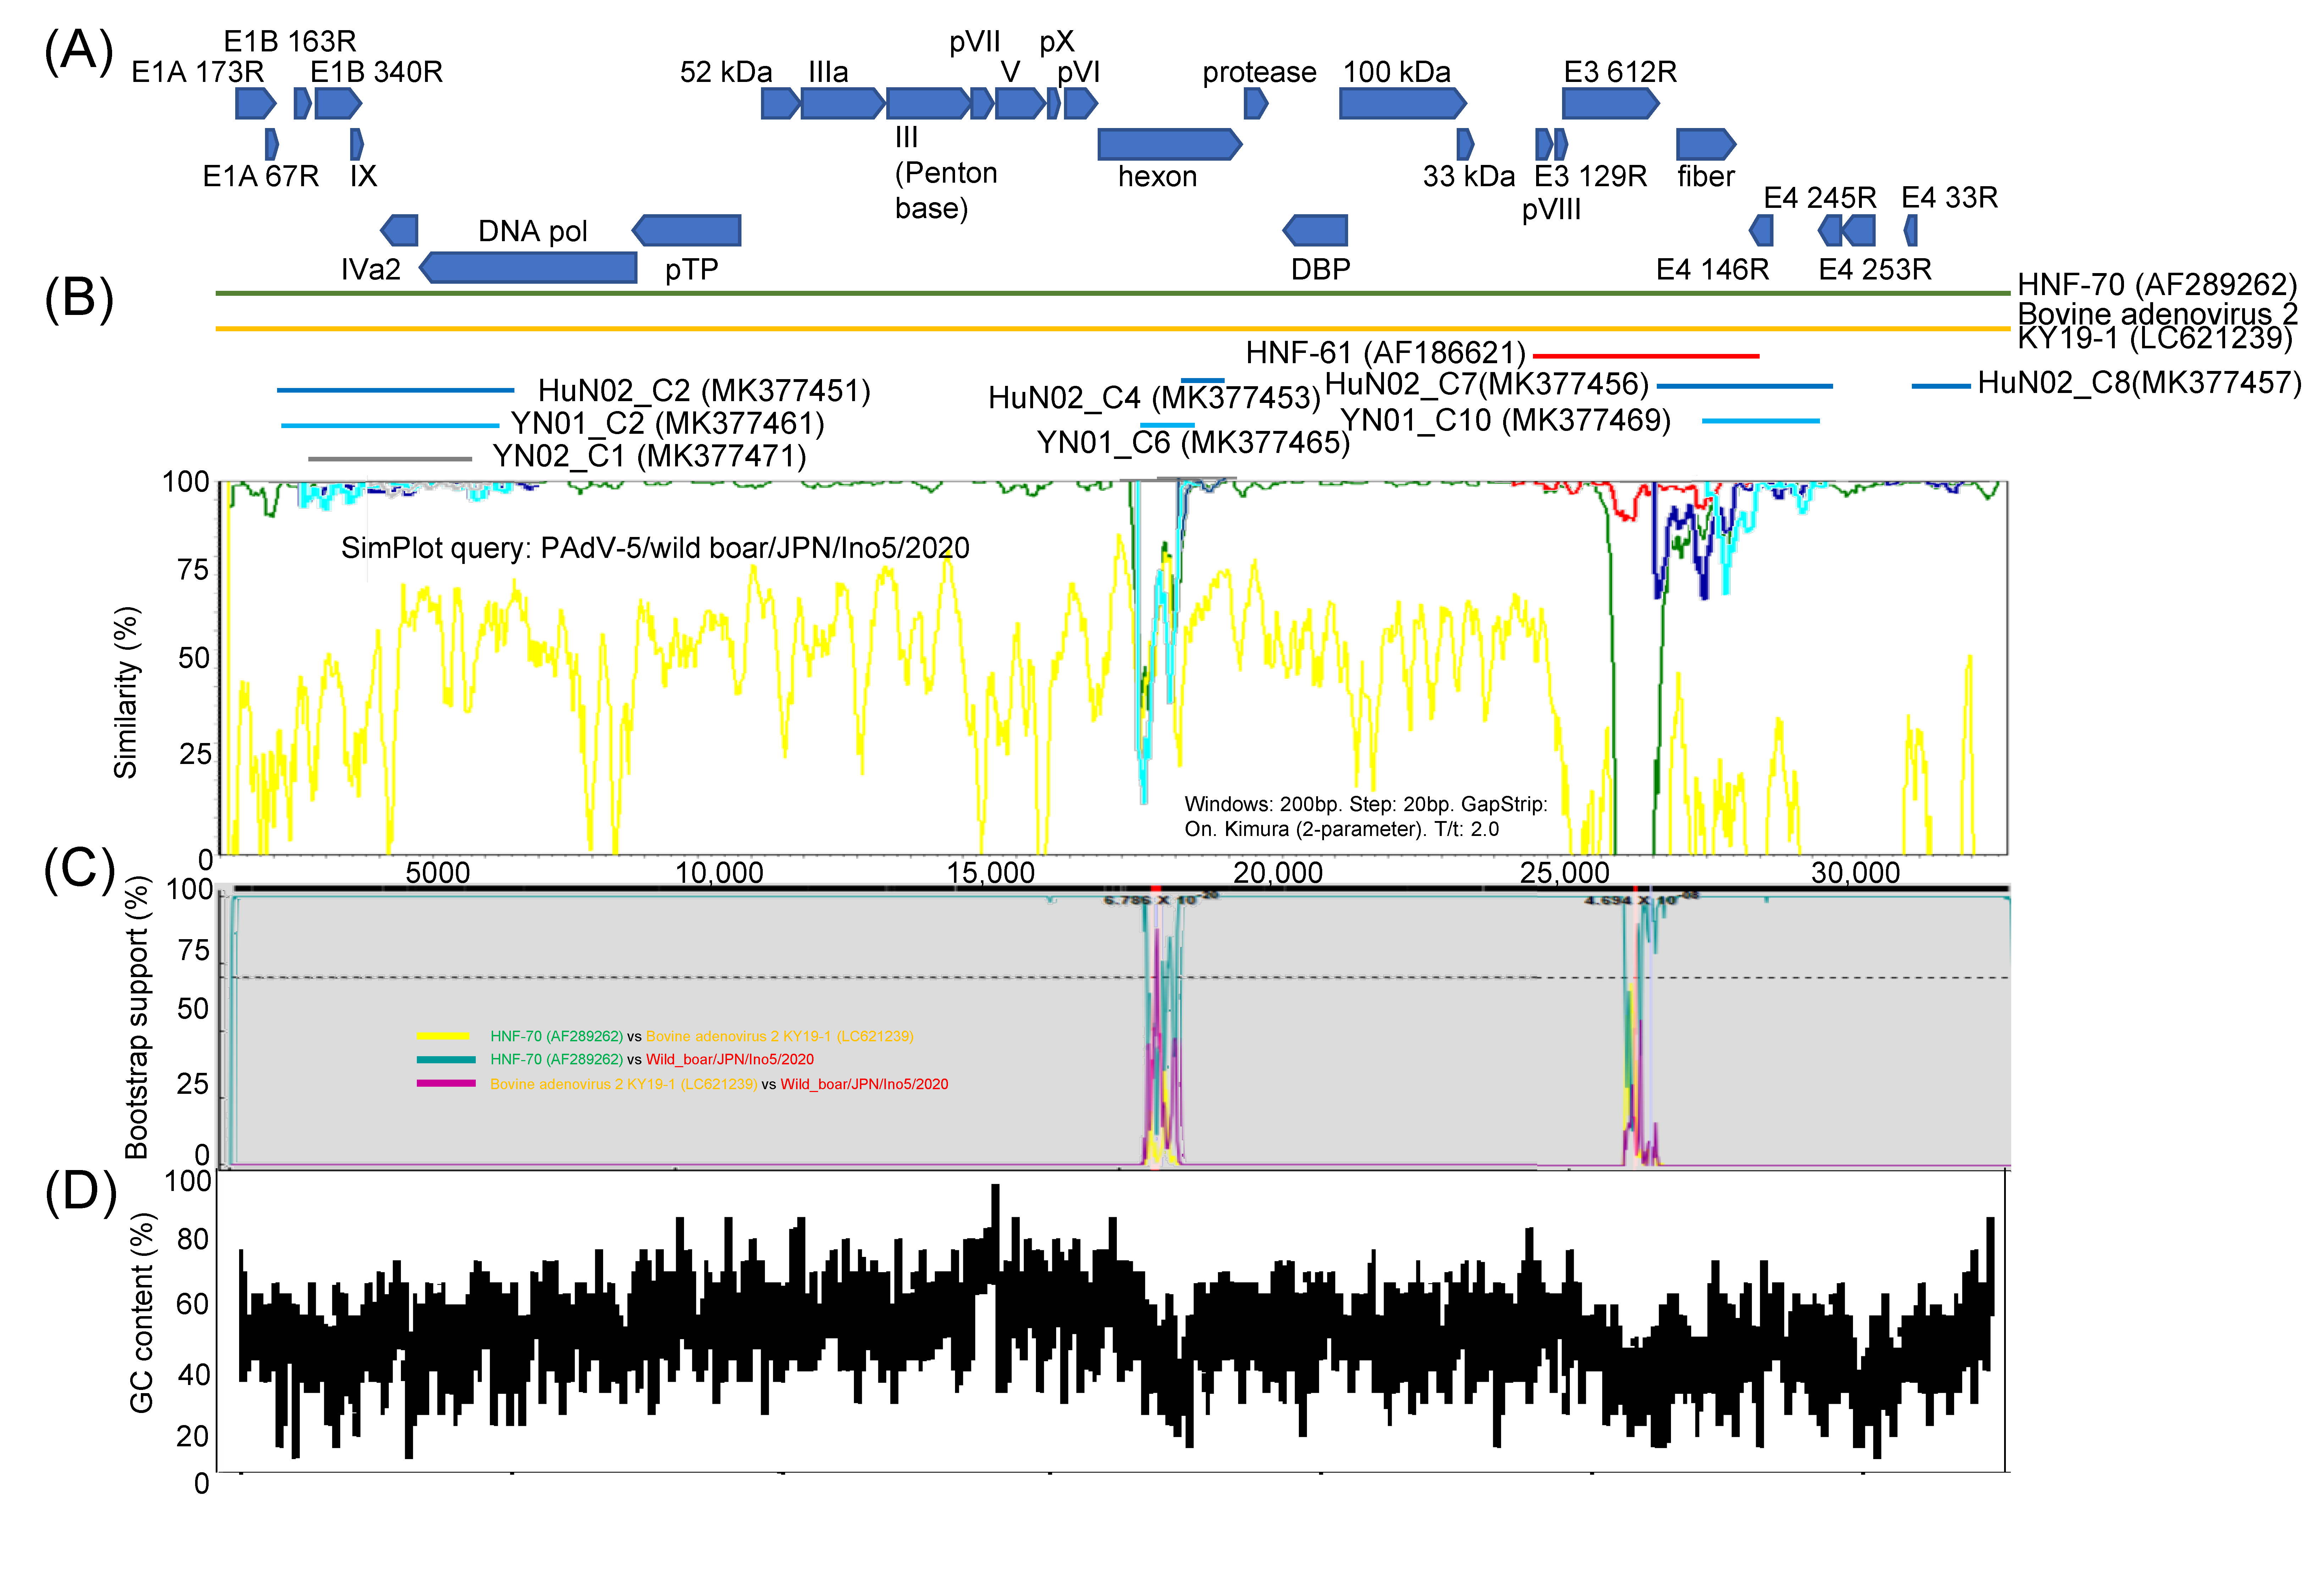The width and height of the screenshot is (2306, 1596).
Task: Click the yellow legend swatch in panel C
Action: [443, 1036]
